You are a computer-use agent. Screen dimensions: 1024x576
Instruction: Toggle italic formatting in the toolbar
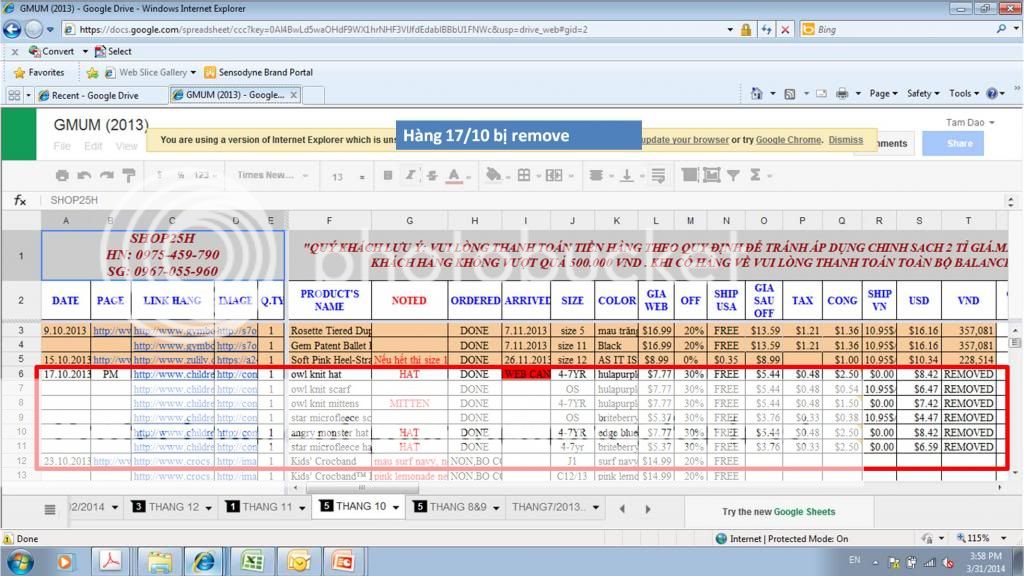point(410,175)
